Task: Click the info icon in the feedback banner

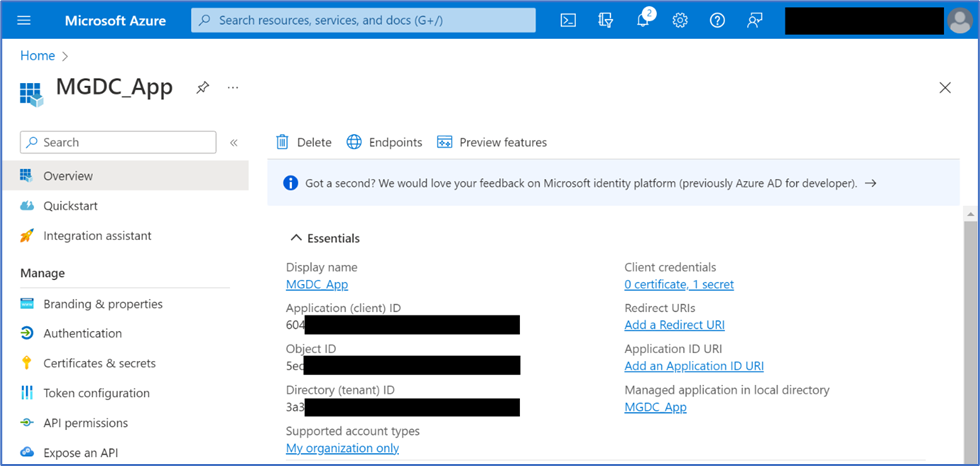Action: [x=290, y=183]
